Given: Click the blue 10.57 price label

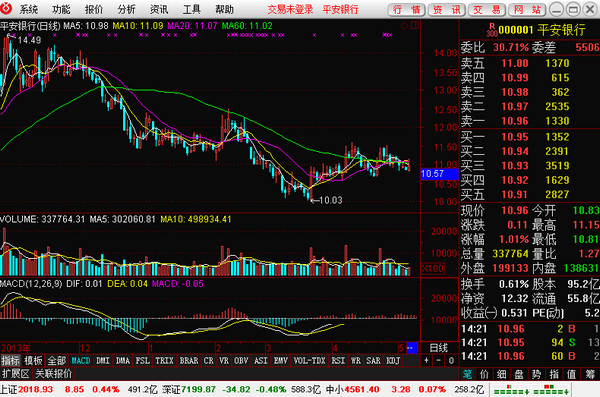Looking at the screenshot, I should click(439, 174).
